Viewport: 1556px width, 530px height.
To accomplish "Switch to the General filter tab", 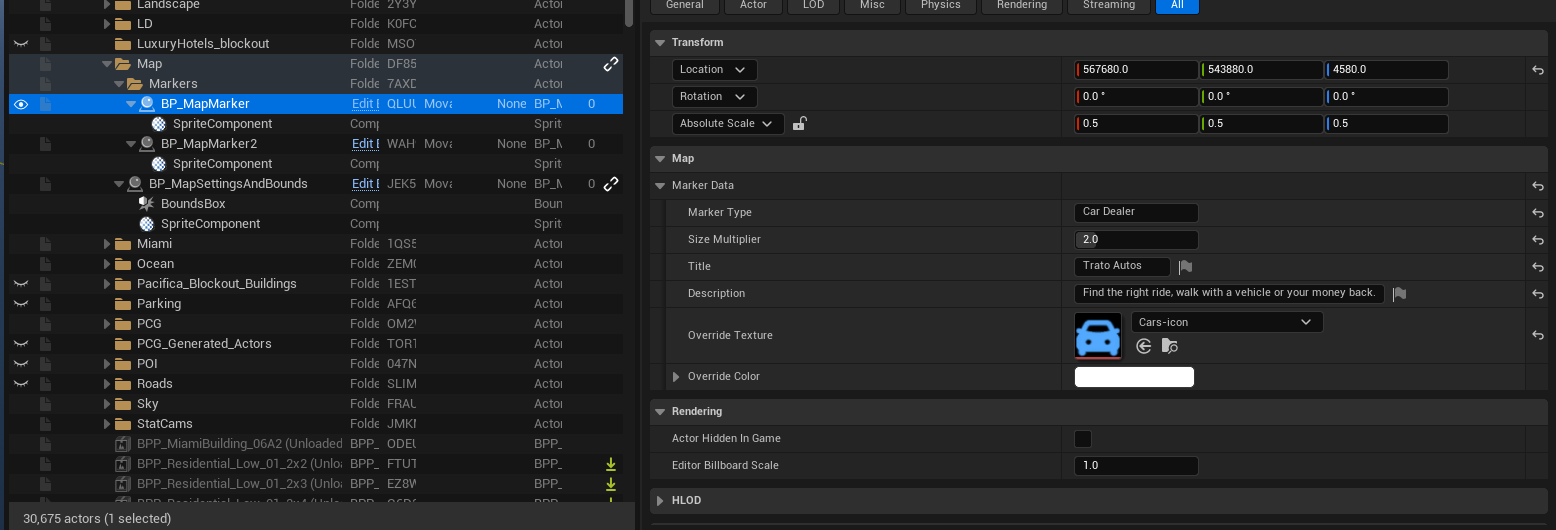I will pyautogui.click(x=685, y=5).
